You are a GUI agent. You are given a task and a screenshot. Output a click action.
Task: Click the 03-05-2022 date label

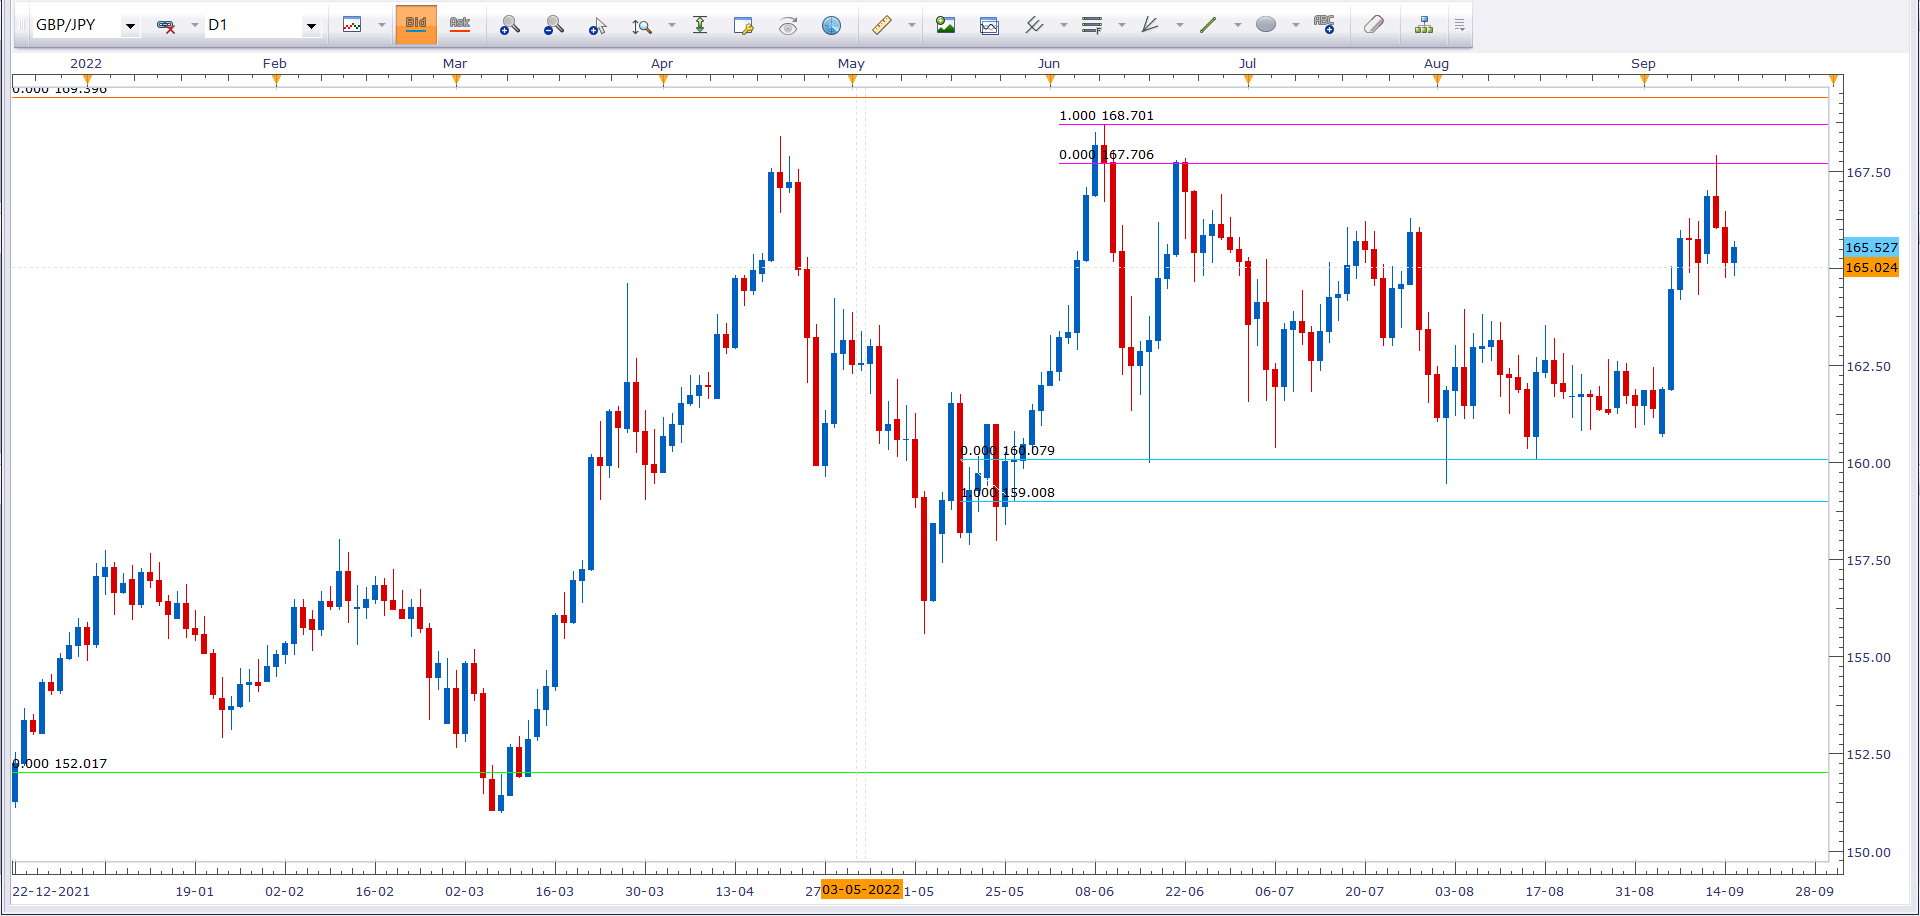(861, 890)
